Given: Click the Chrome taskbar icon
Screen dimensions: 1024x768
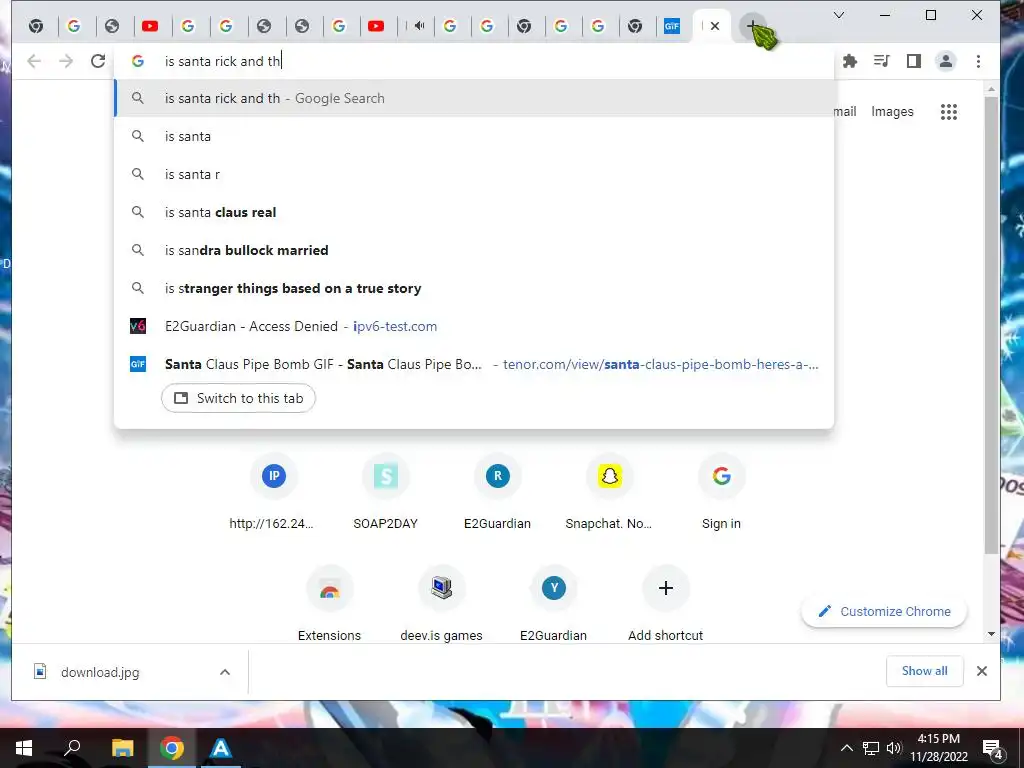Looking at the screenshot, I should tap(172, 748).
